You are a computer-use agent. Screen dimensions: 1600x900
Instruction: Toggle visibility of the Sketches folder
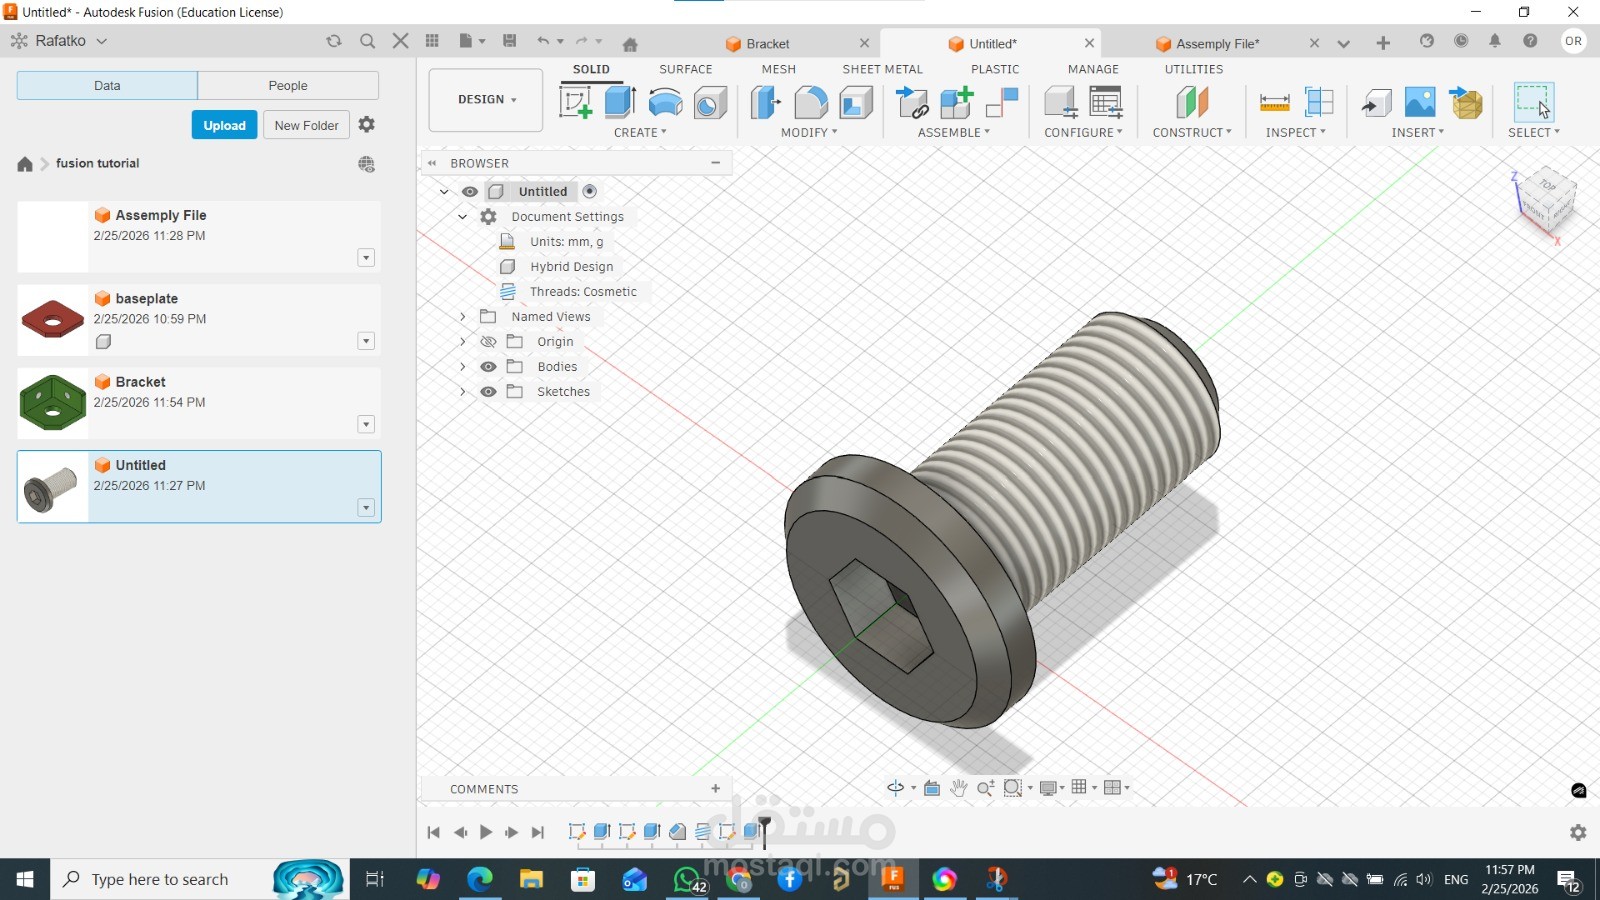[x=488, y=392]
